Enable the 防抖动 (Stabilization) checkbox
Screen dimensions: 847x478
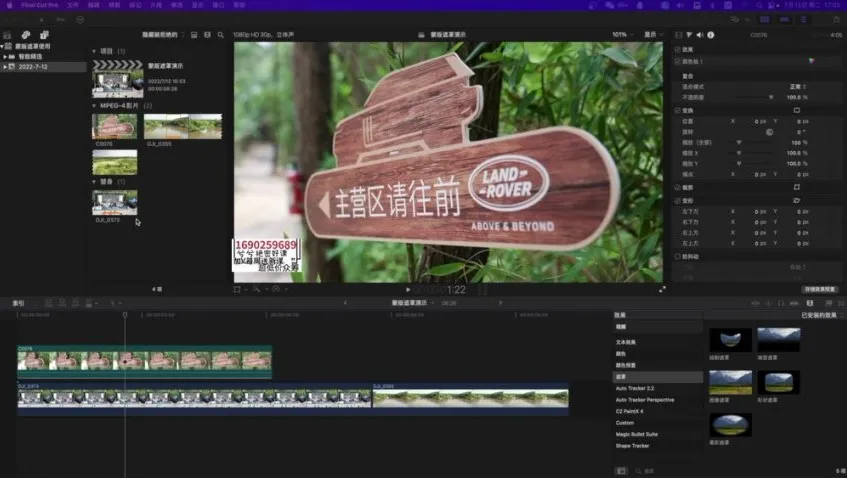point(677,256)
